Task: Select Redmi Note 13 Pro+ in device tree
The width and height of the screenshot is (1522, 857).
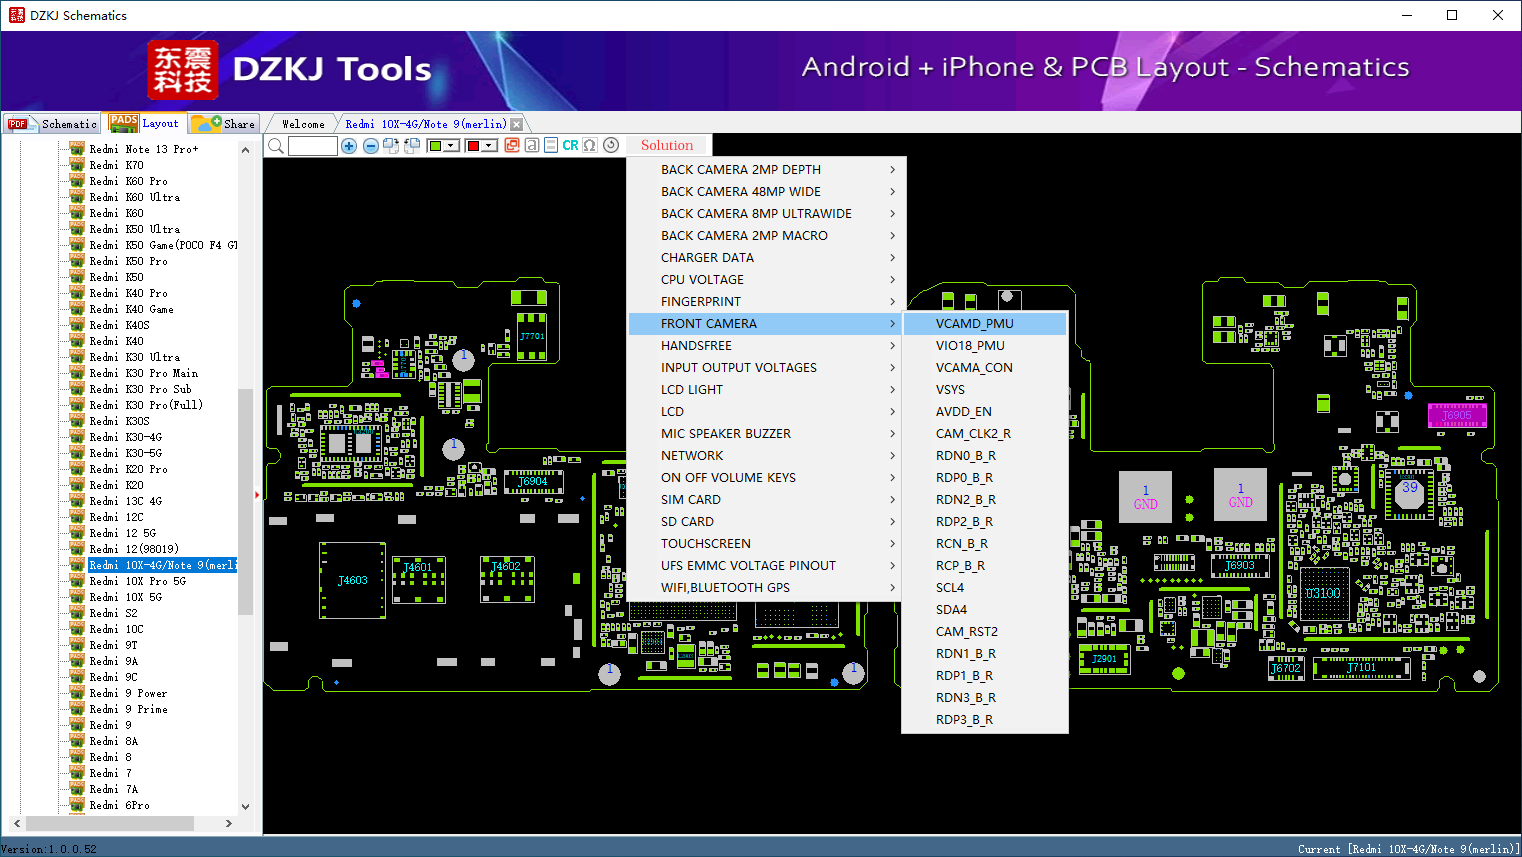Action: [144, 149]
